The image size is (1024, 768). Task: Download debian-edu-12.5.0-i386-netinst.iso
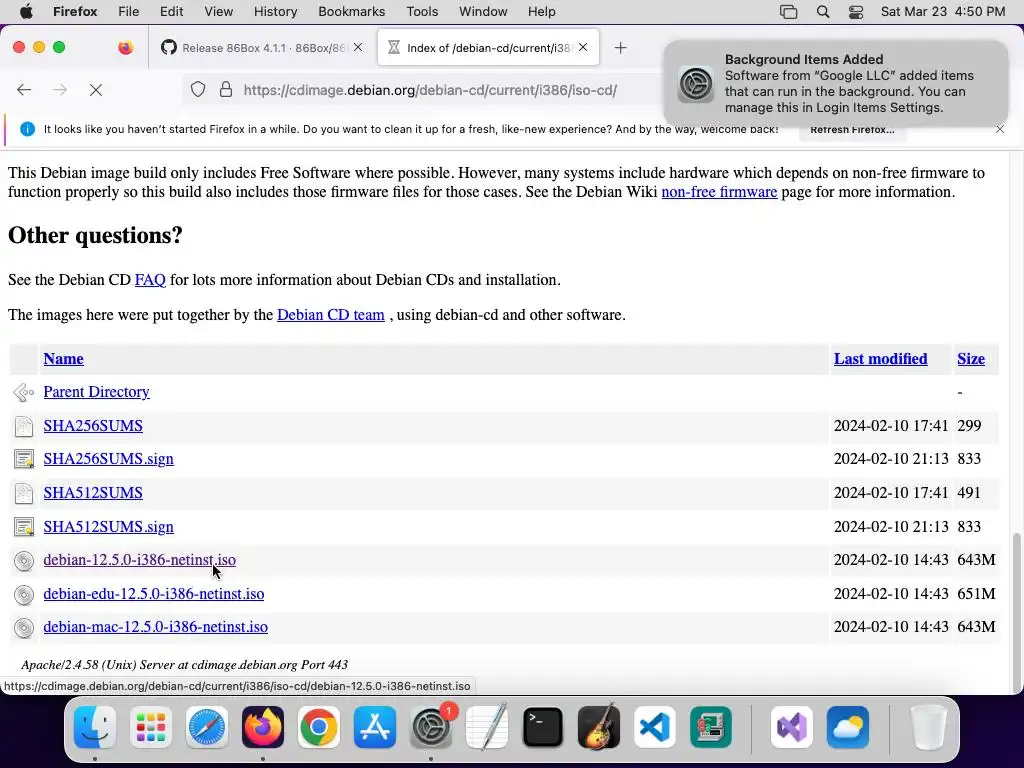(153, 594)
